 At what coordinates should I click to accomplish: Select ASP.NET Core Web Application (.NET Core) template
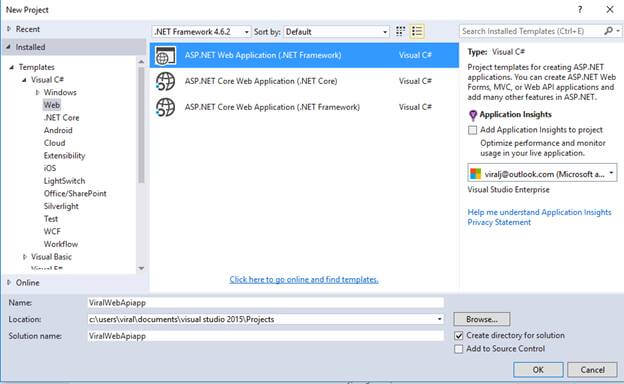[304, 81]
